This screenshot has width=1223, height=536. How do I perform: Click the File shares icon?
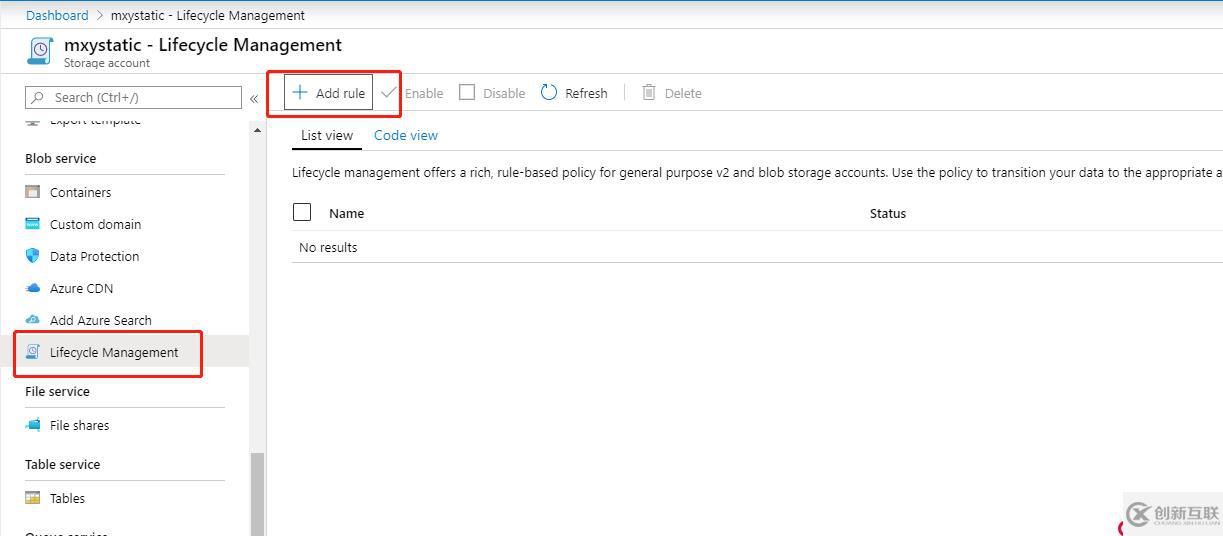(x=33, y=425)
